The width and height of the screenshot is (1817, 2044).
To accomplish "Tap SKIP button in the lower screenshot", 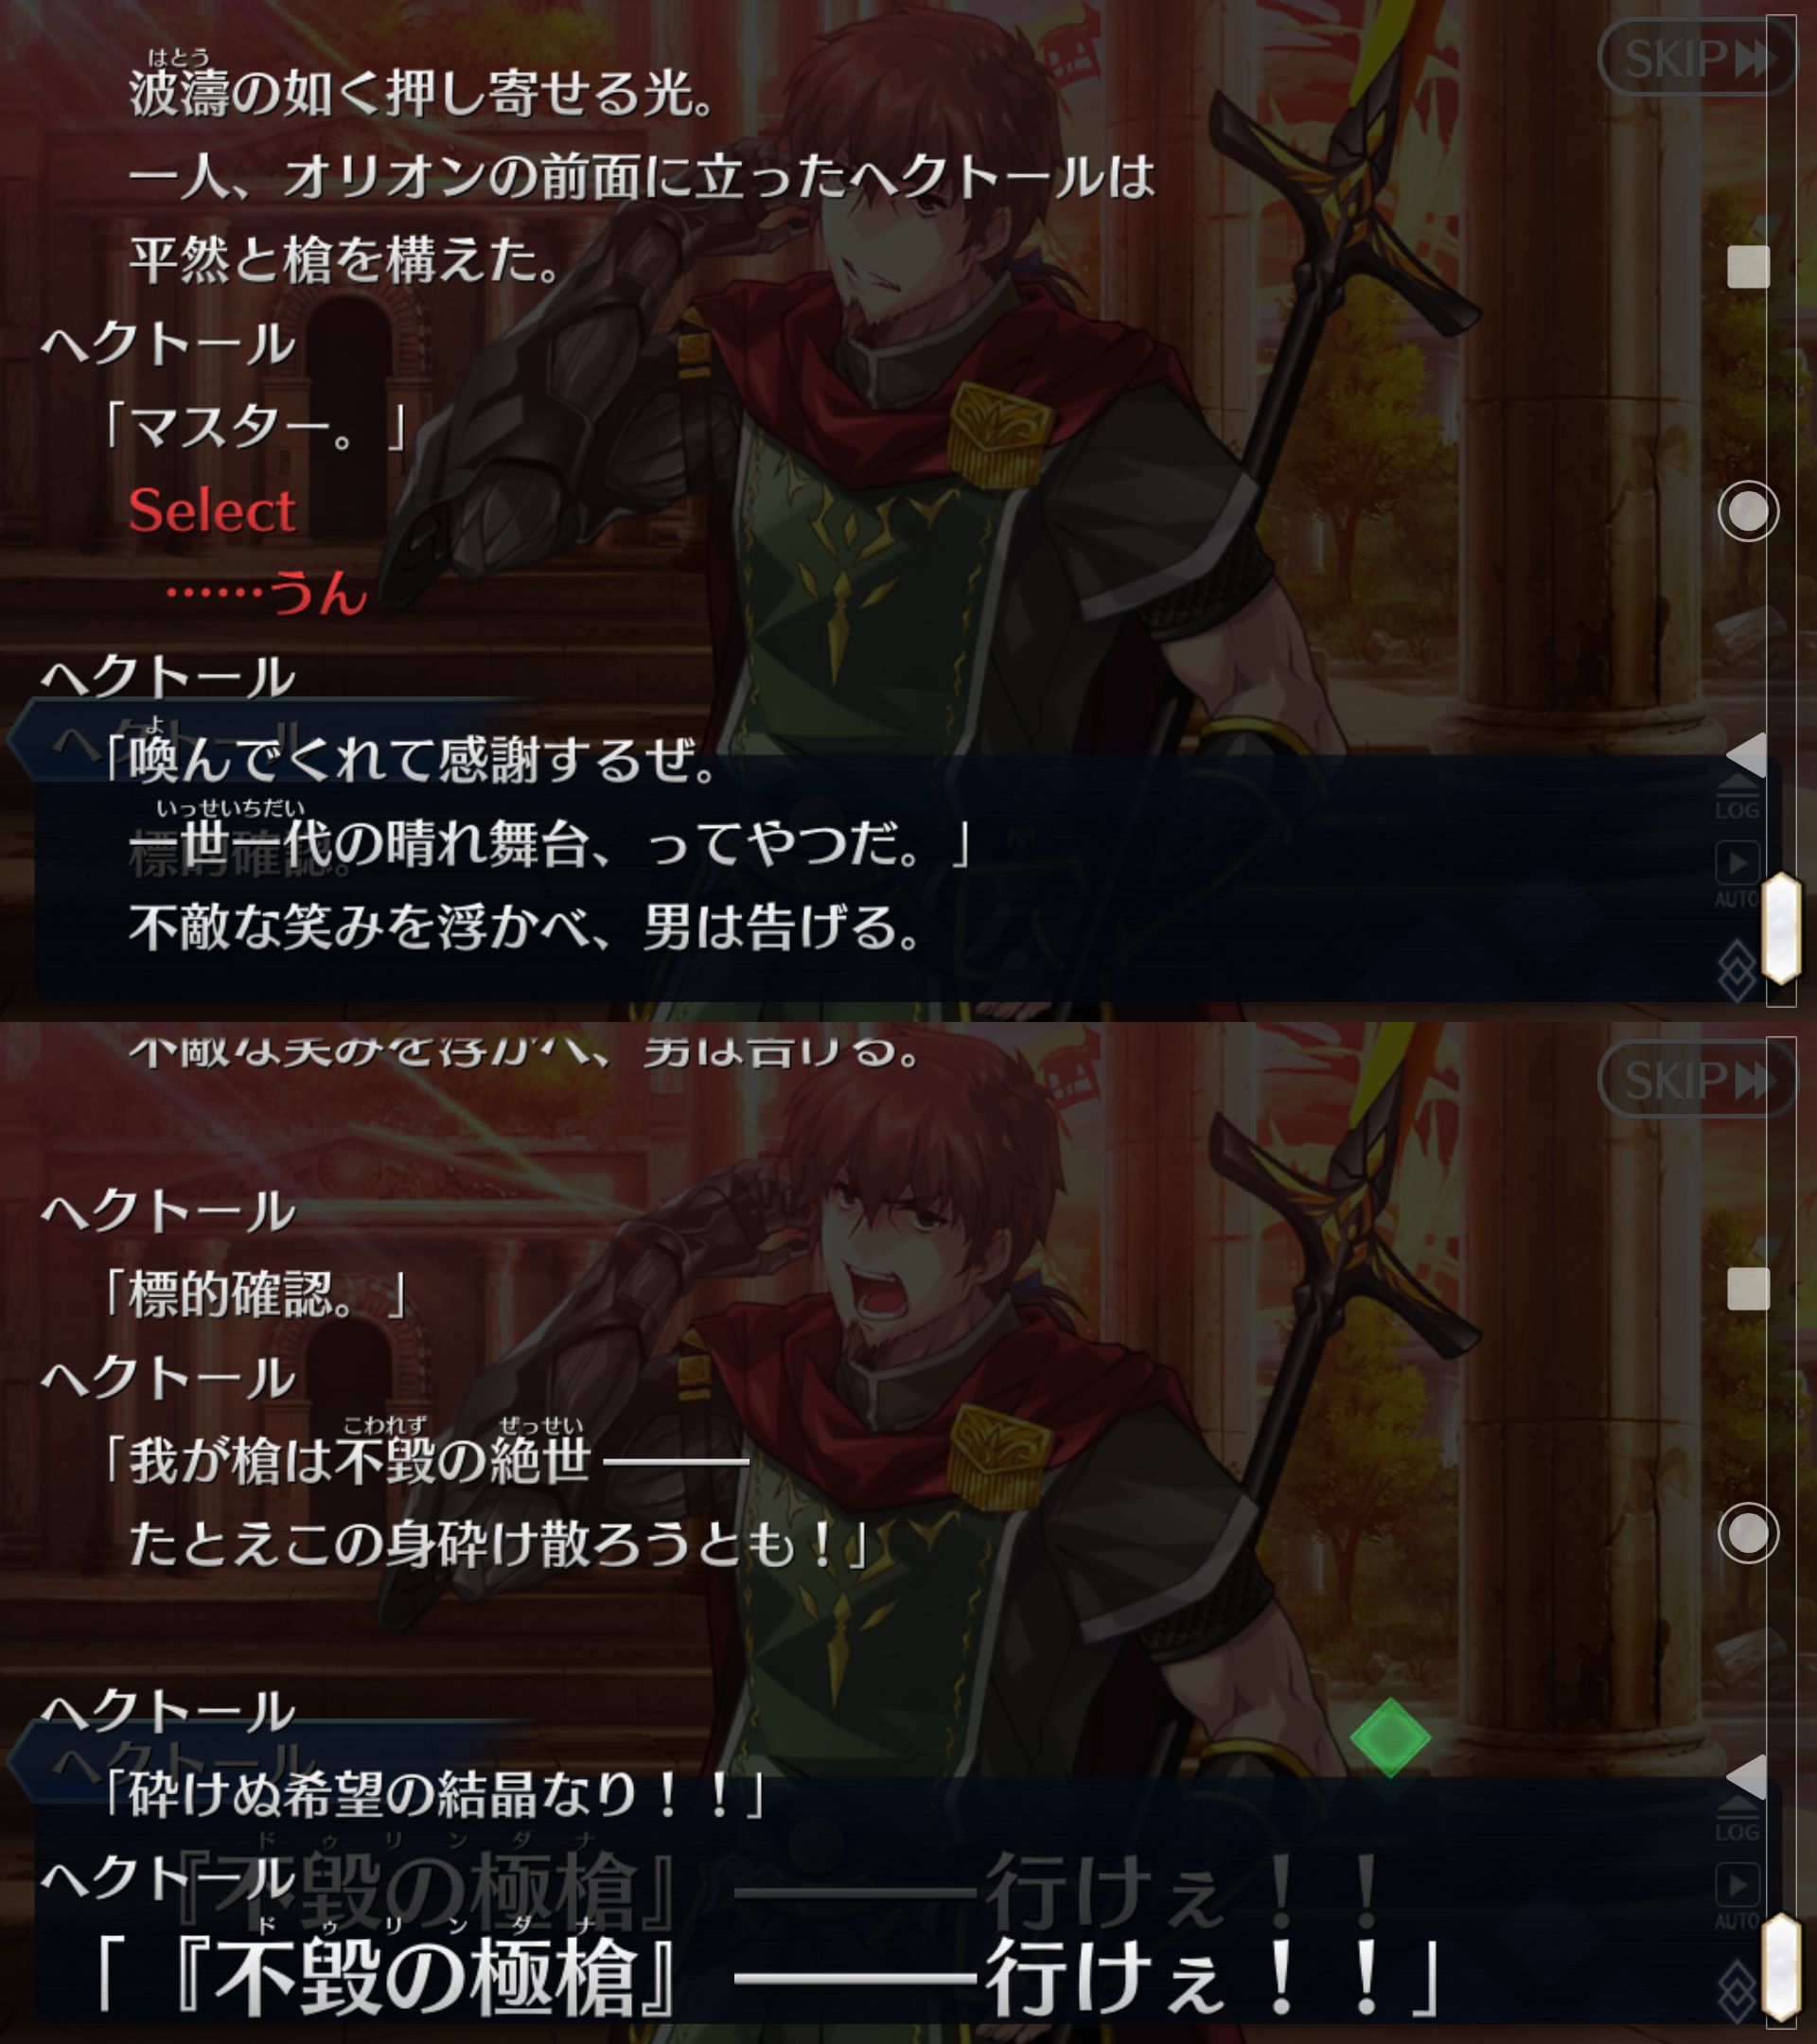I will click(x=1696, y=1079).
